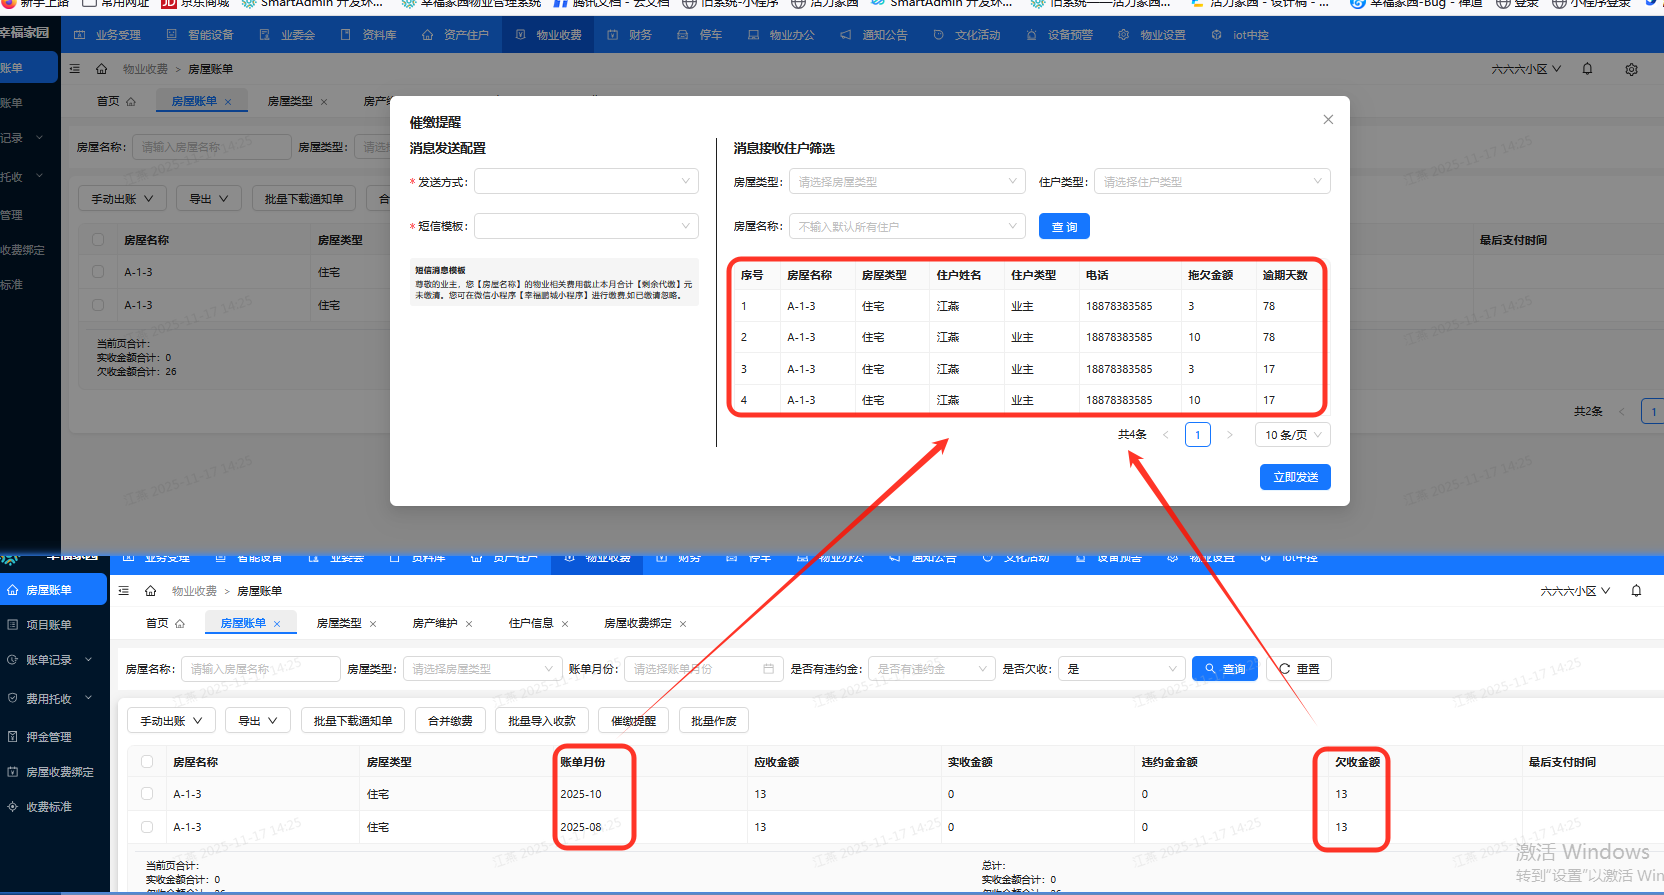
Task: Click the calendar icon in 账单月份 field
Action: [x=768, y=669]
